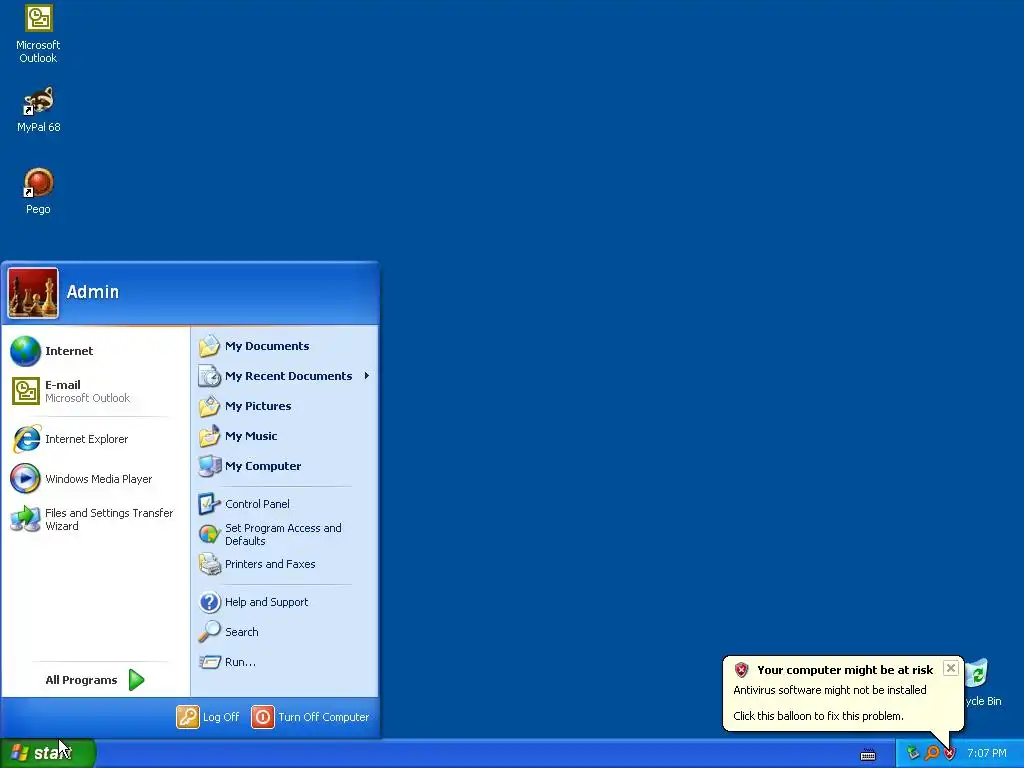The image size is (1024, 768).
Task: Open Control Panel
Action: tap(285, 504)
